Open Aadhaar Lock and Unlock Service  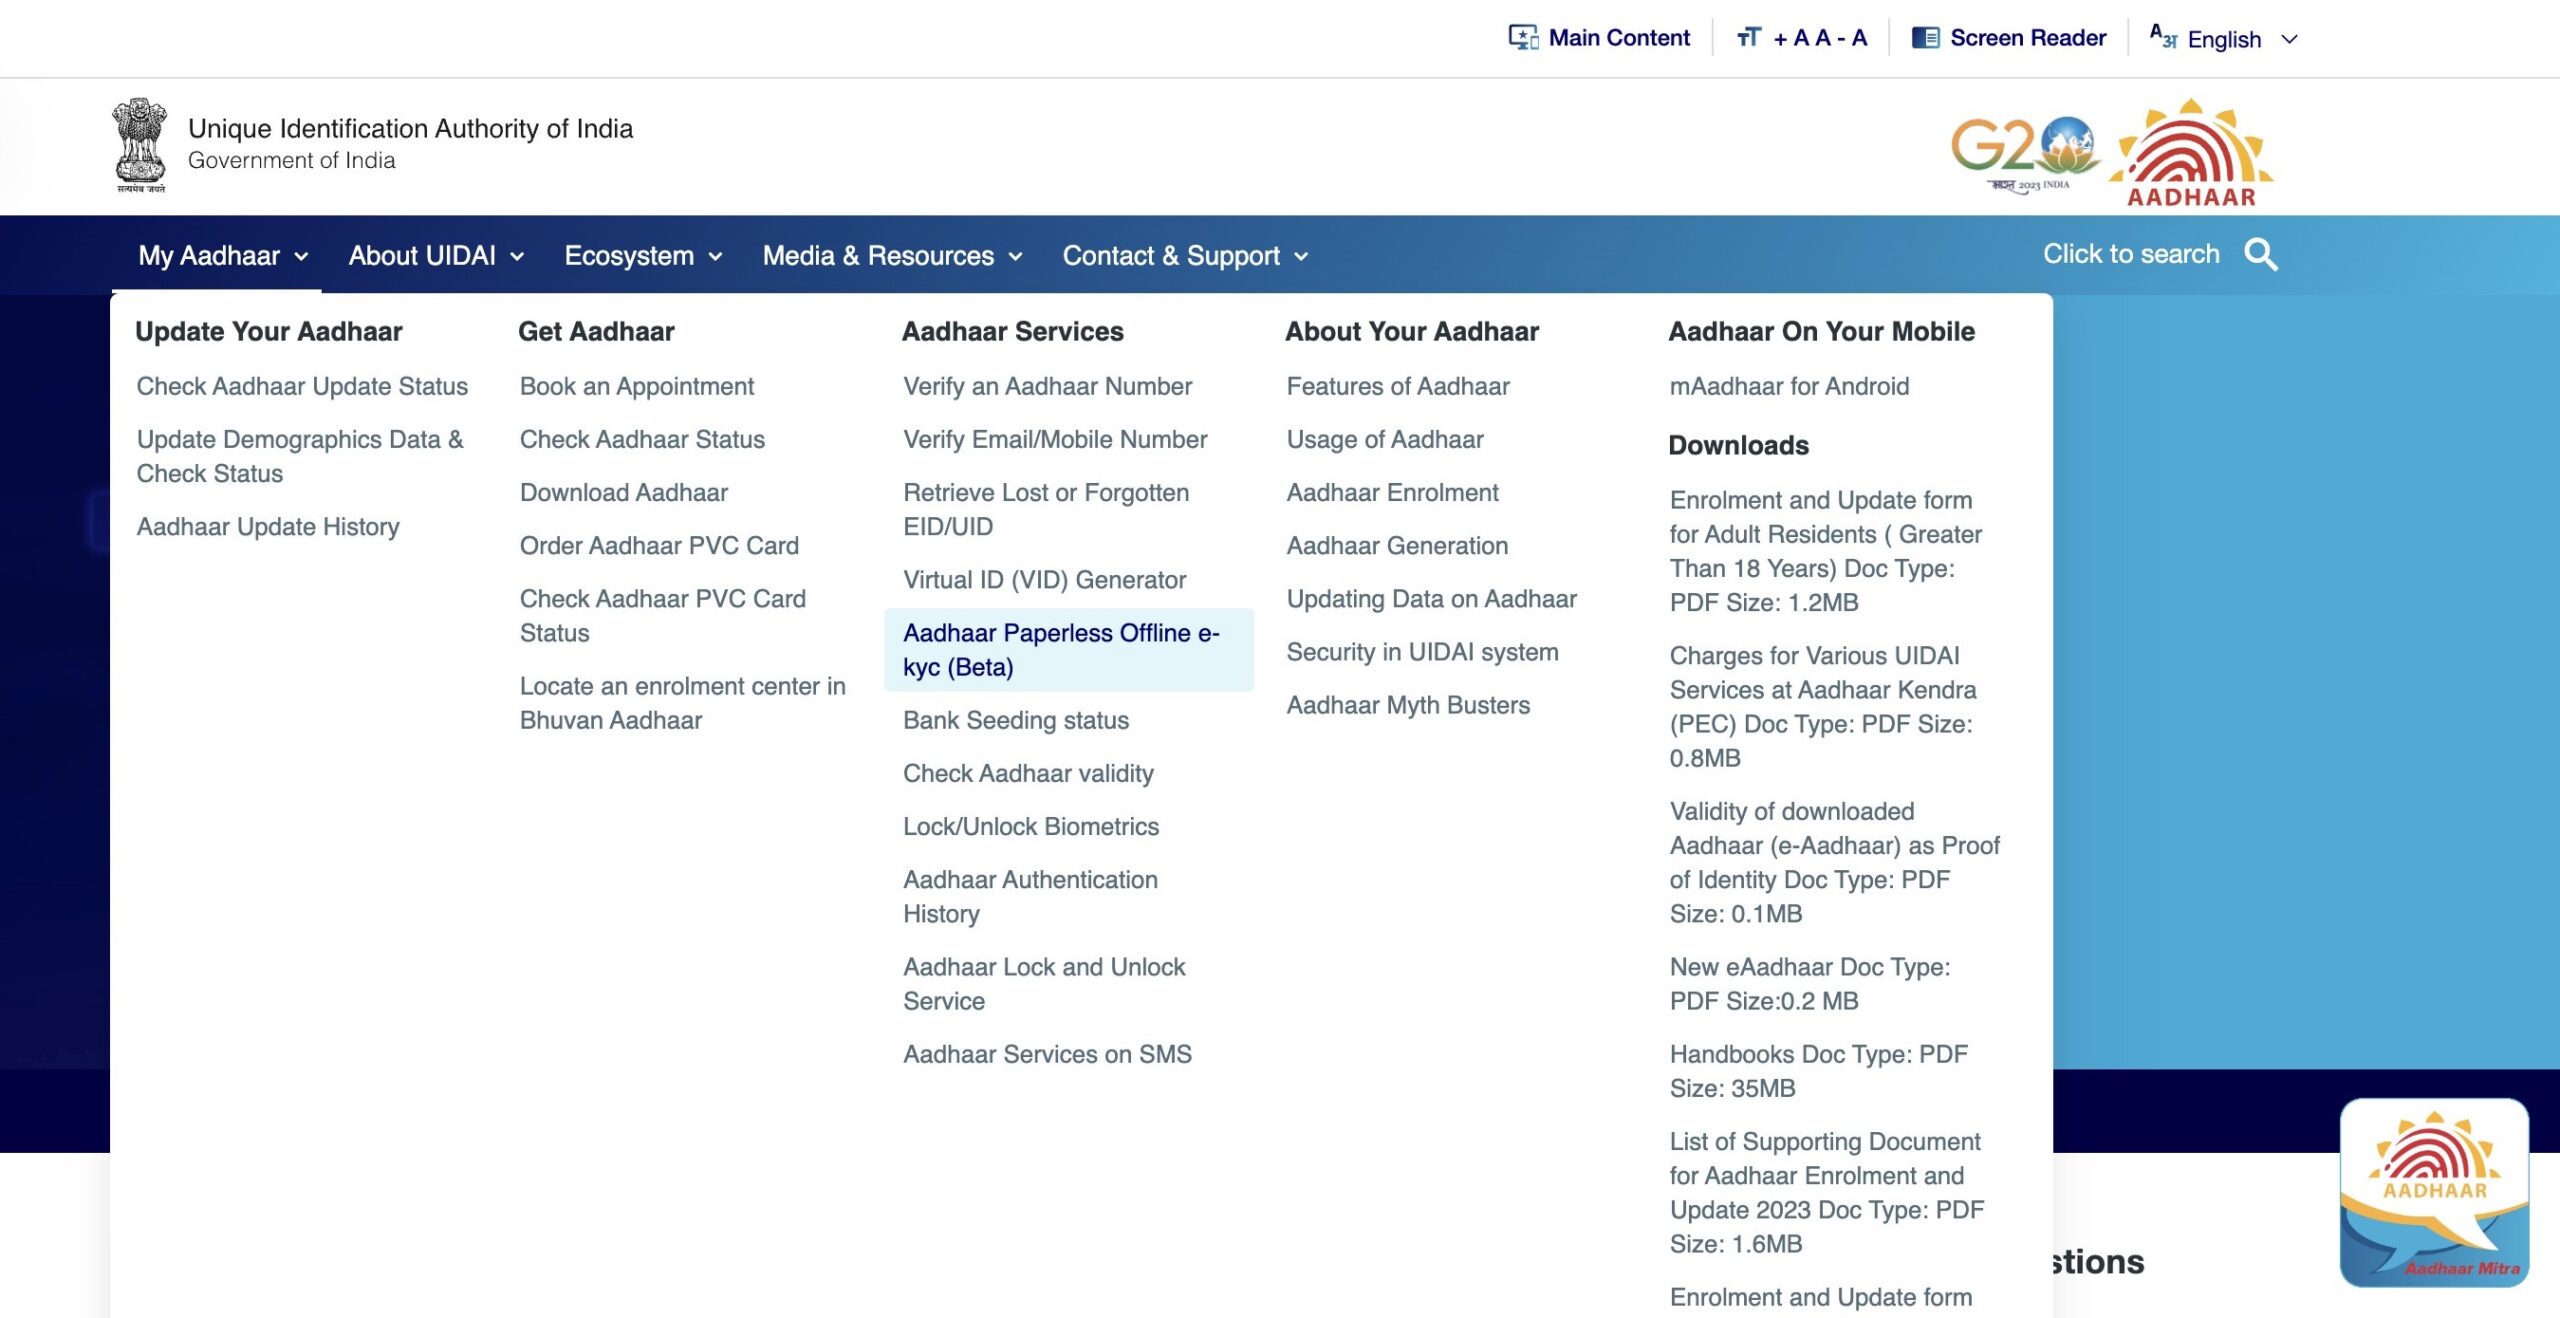(1044, 983)
